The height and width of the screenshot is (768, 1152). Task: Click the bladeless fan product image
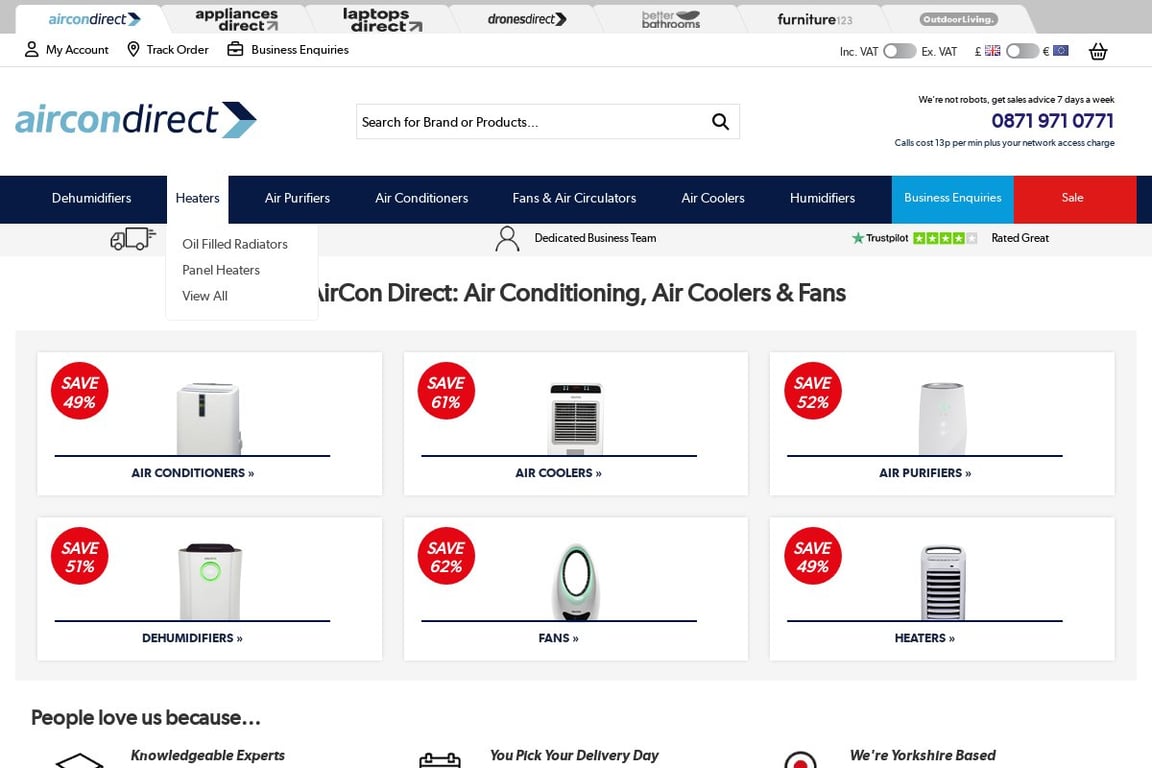[x=576, y=581]
